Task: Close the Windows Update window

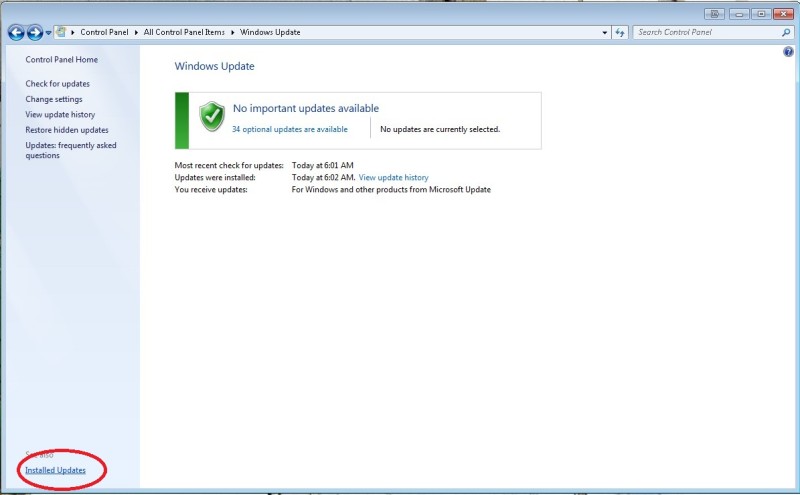Action: [x=783, y=14]
